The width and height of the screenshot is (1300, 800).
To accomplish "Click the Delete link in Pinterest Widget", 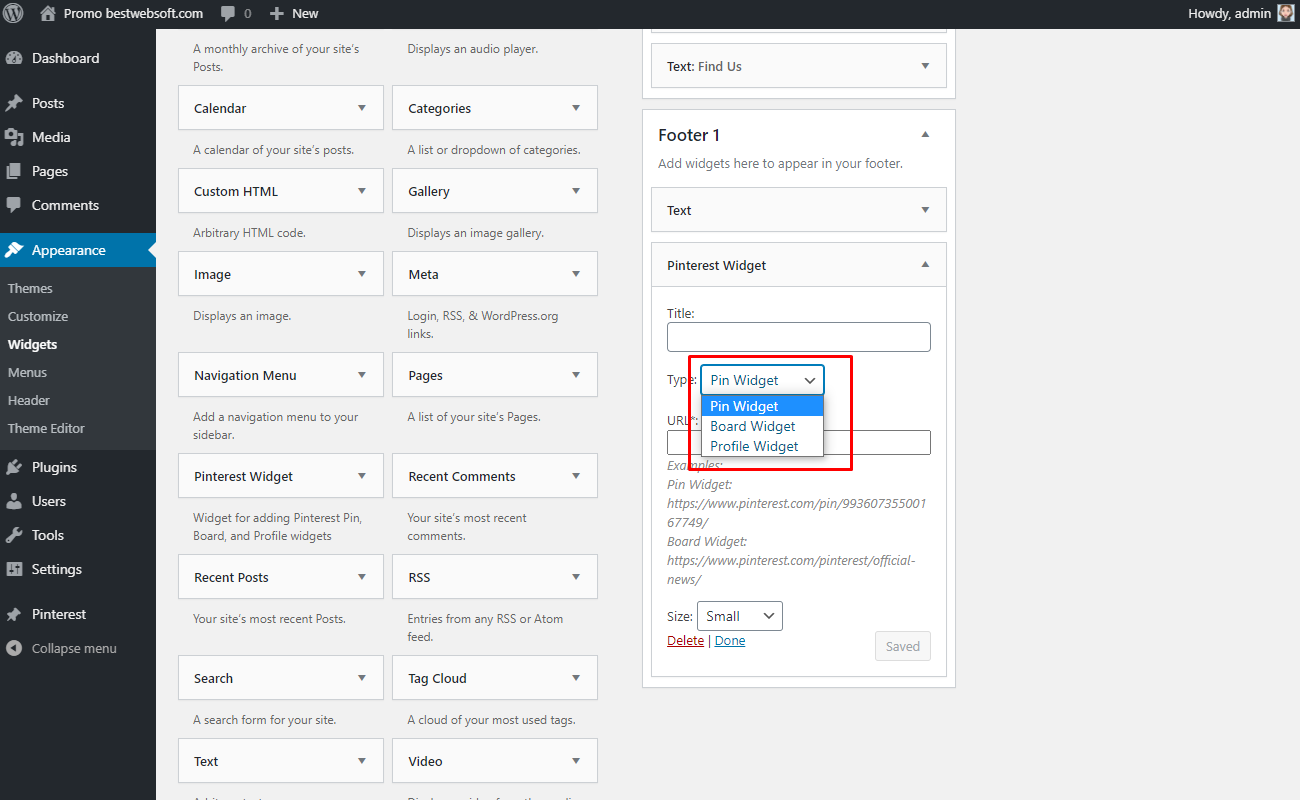I will click(685, 640).
